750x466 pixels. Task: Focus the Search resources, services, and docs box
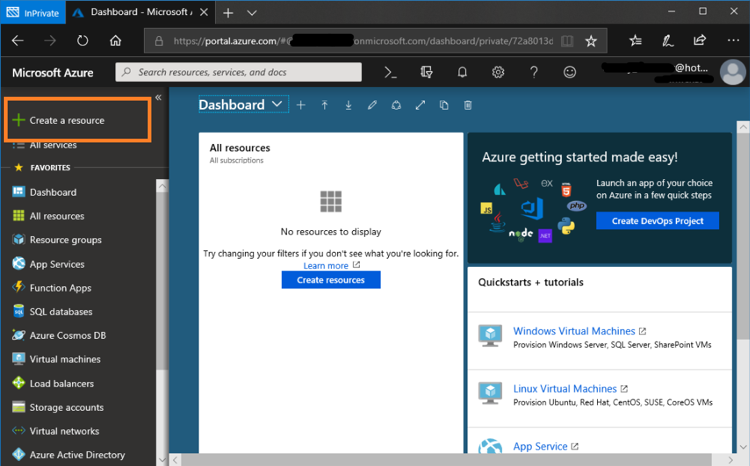(238, 72)
